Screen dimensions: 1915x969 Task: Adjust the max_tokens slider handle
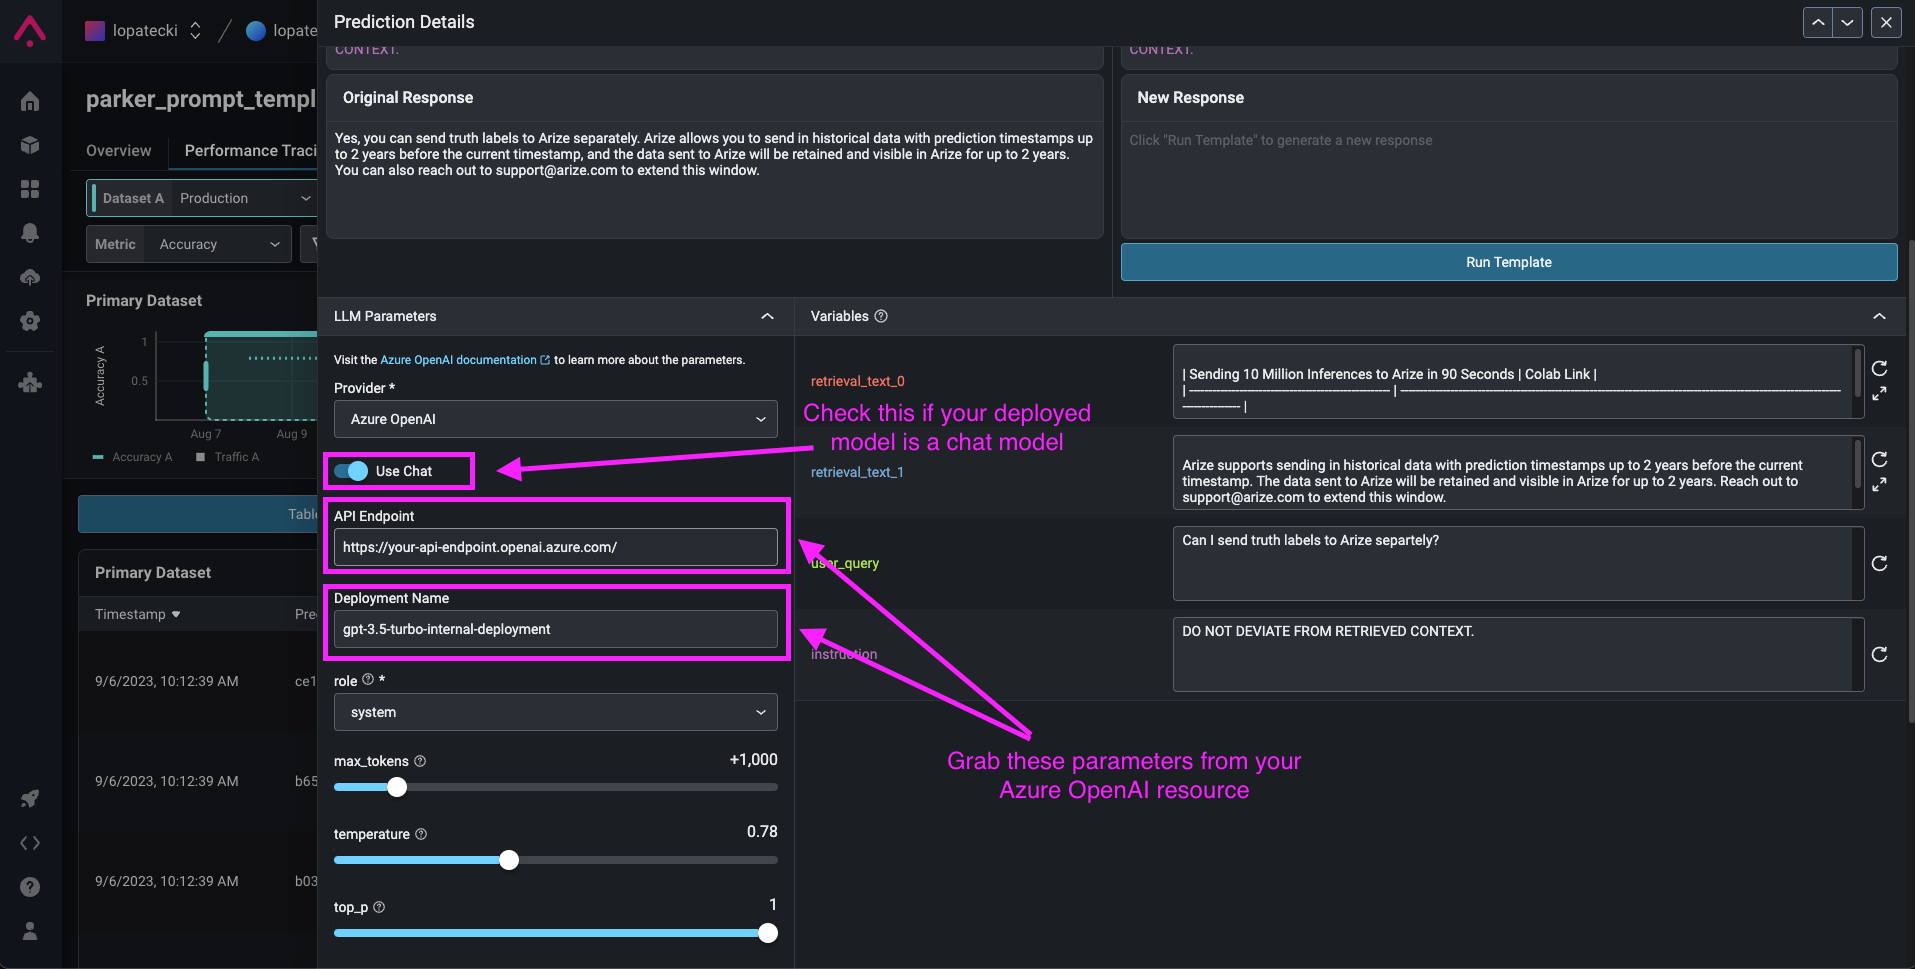click(x=397, y=787)
